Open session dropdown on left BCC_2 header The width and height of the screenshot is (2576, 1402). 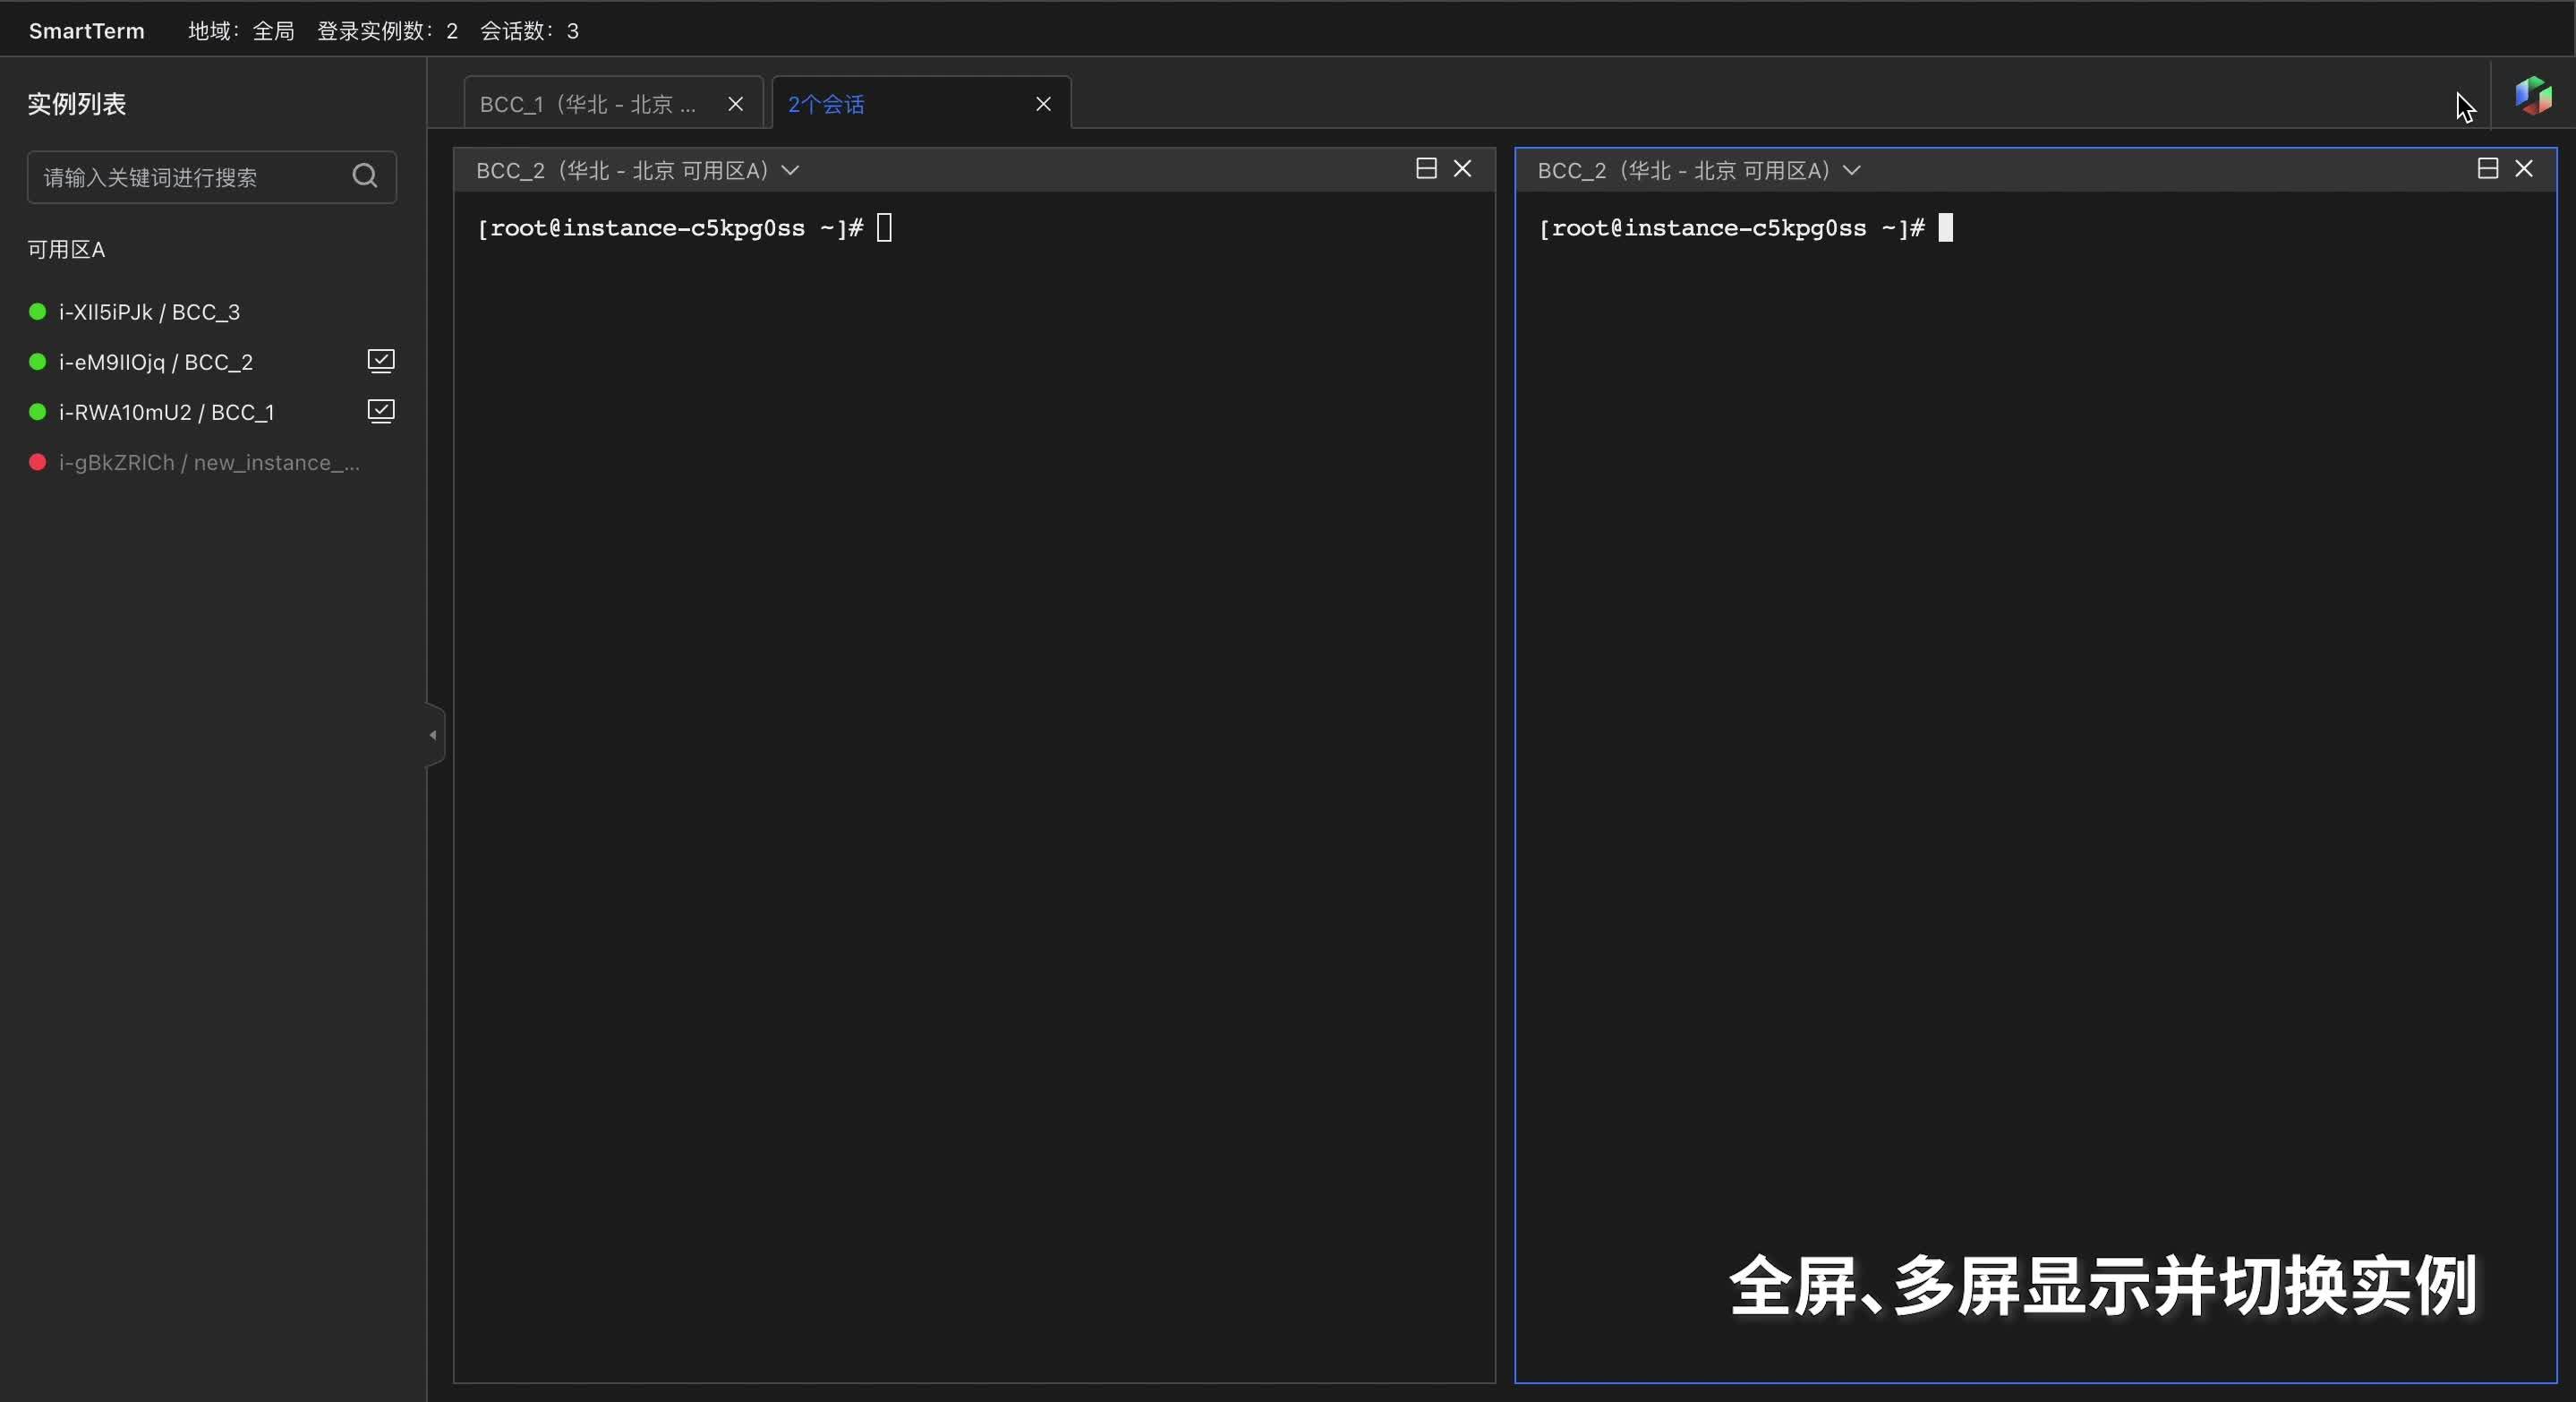click(790, 170)
